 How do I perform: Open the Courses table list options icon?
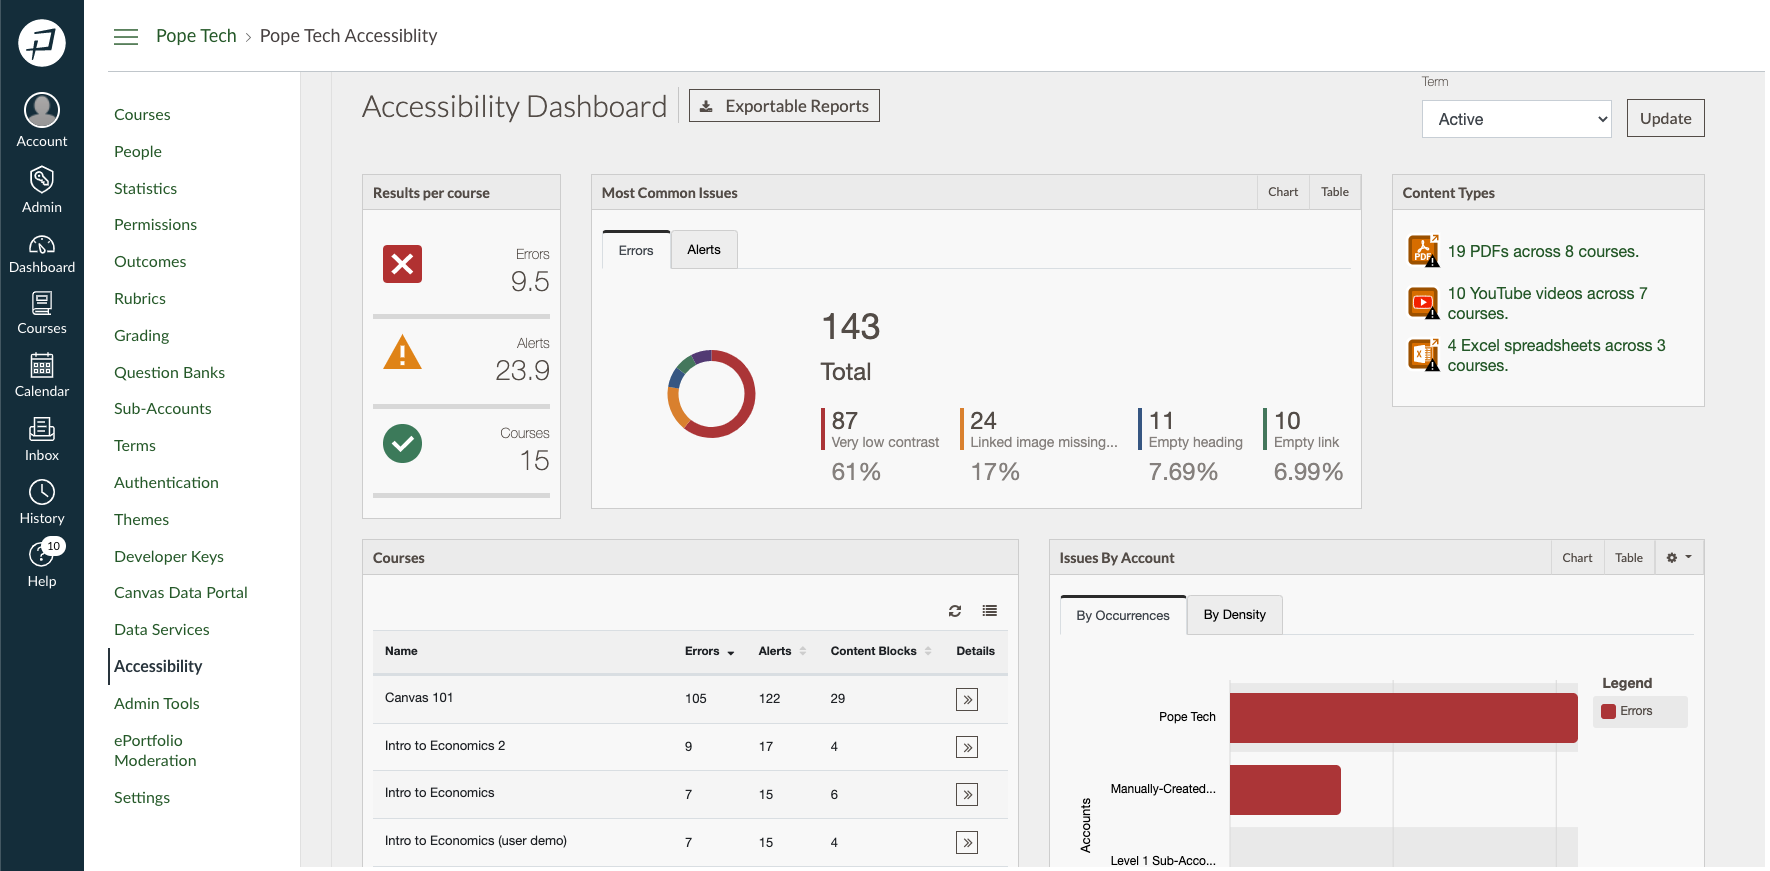click(x=990, y=611)
